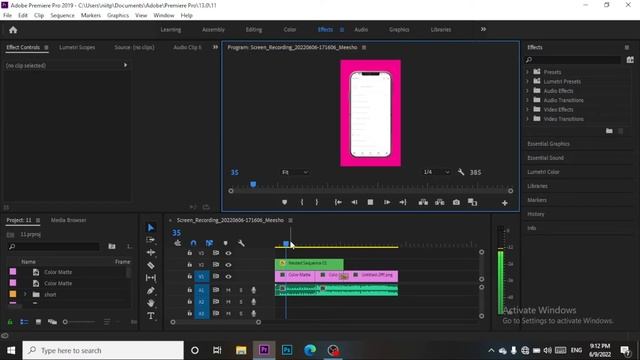Open the Essential Sound panel
Image resolution: width=640 pixels, height=360 pixels.
tap(545, 158)
